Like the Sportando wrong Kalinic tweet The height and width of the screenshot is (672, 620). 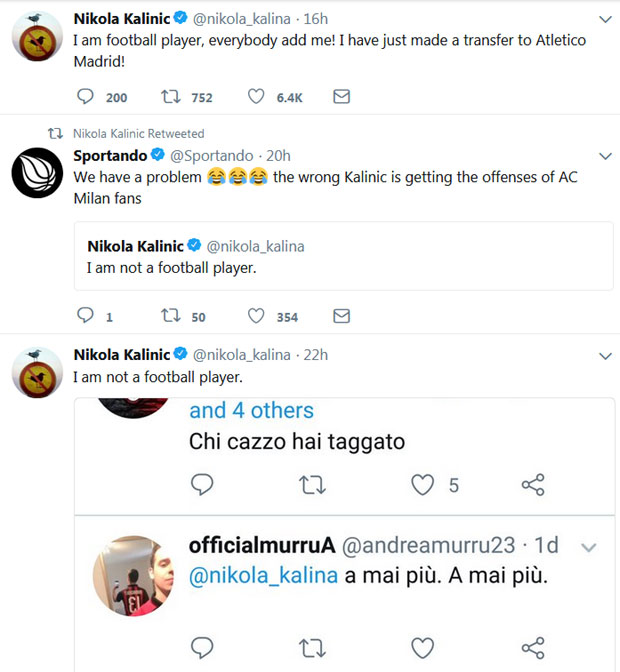256,316
